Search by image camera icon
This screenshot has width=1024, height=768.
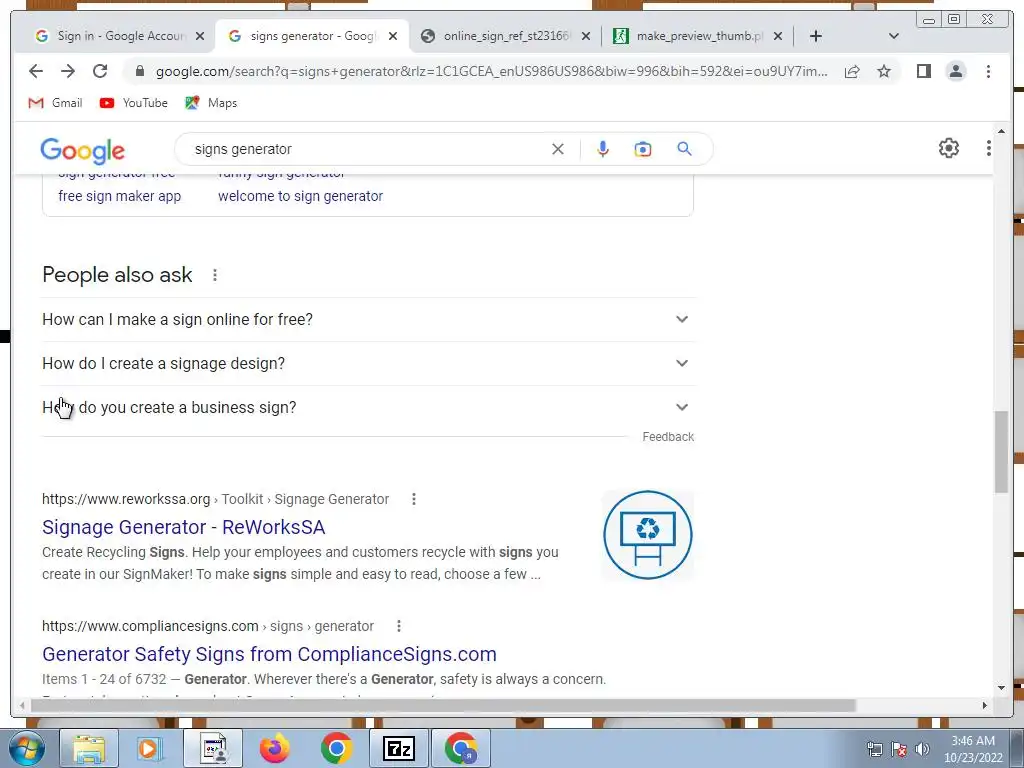coord(643,149)
